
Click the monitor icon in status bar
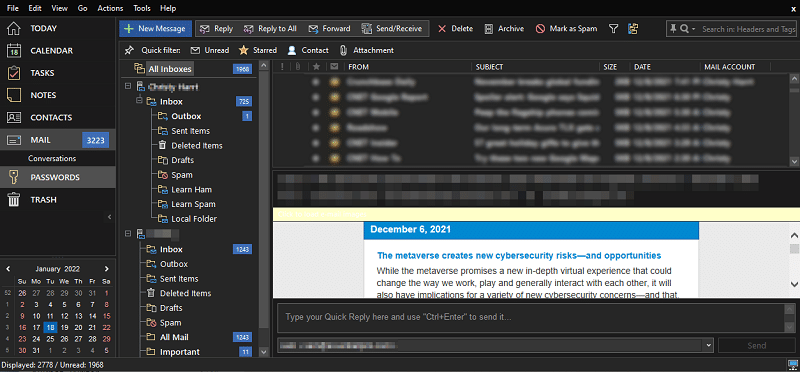[x=792, y=365]
